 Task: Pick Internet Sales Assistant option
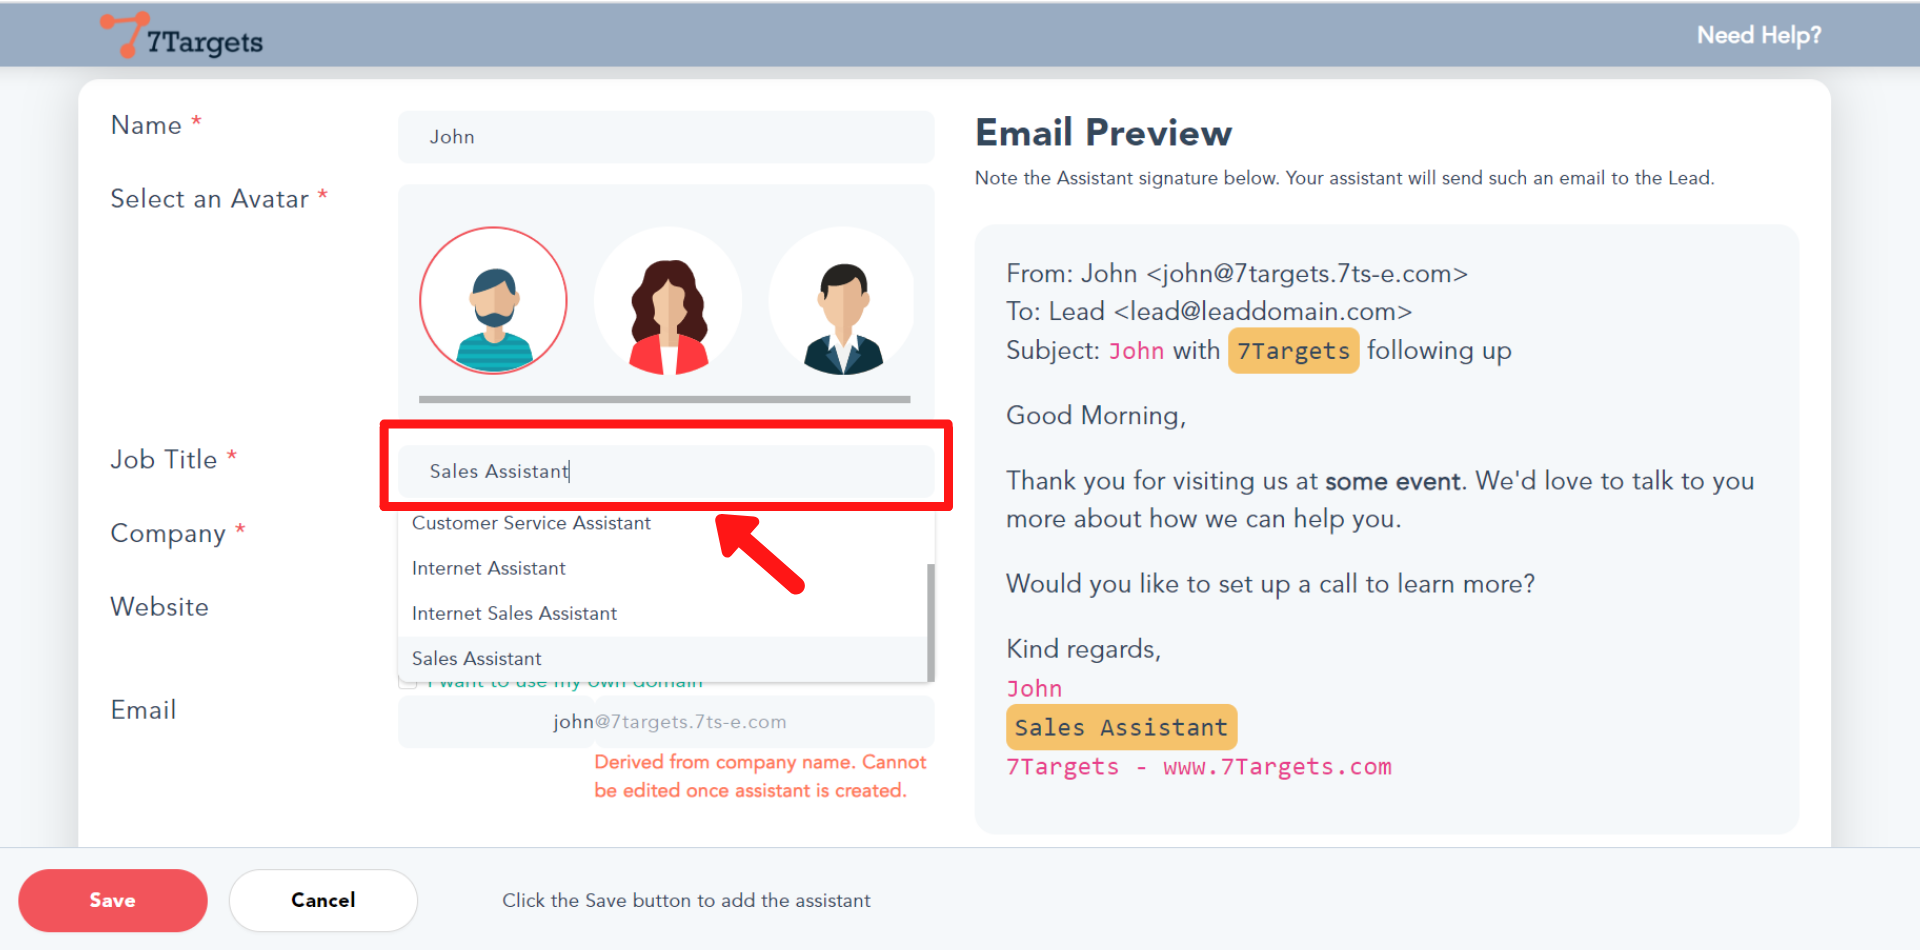point(514,613)
